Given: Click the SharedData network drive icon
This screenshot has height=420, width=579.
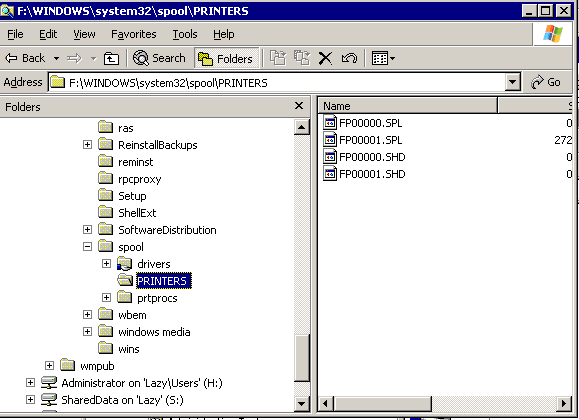Looking at the screenshot, I should (49, 399).
